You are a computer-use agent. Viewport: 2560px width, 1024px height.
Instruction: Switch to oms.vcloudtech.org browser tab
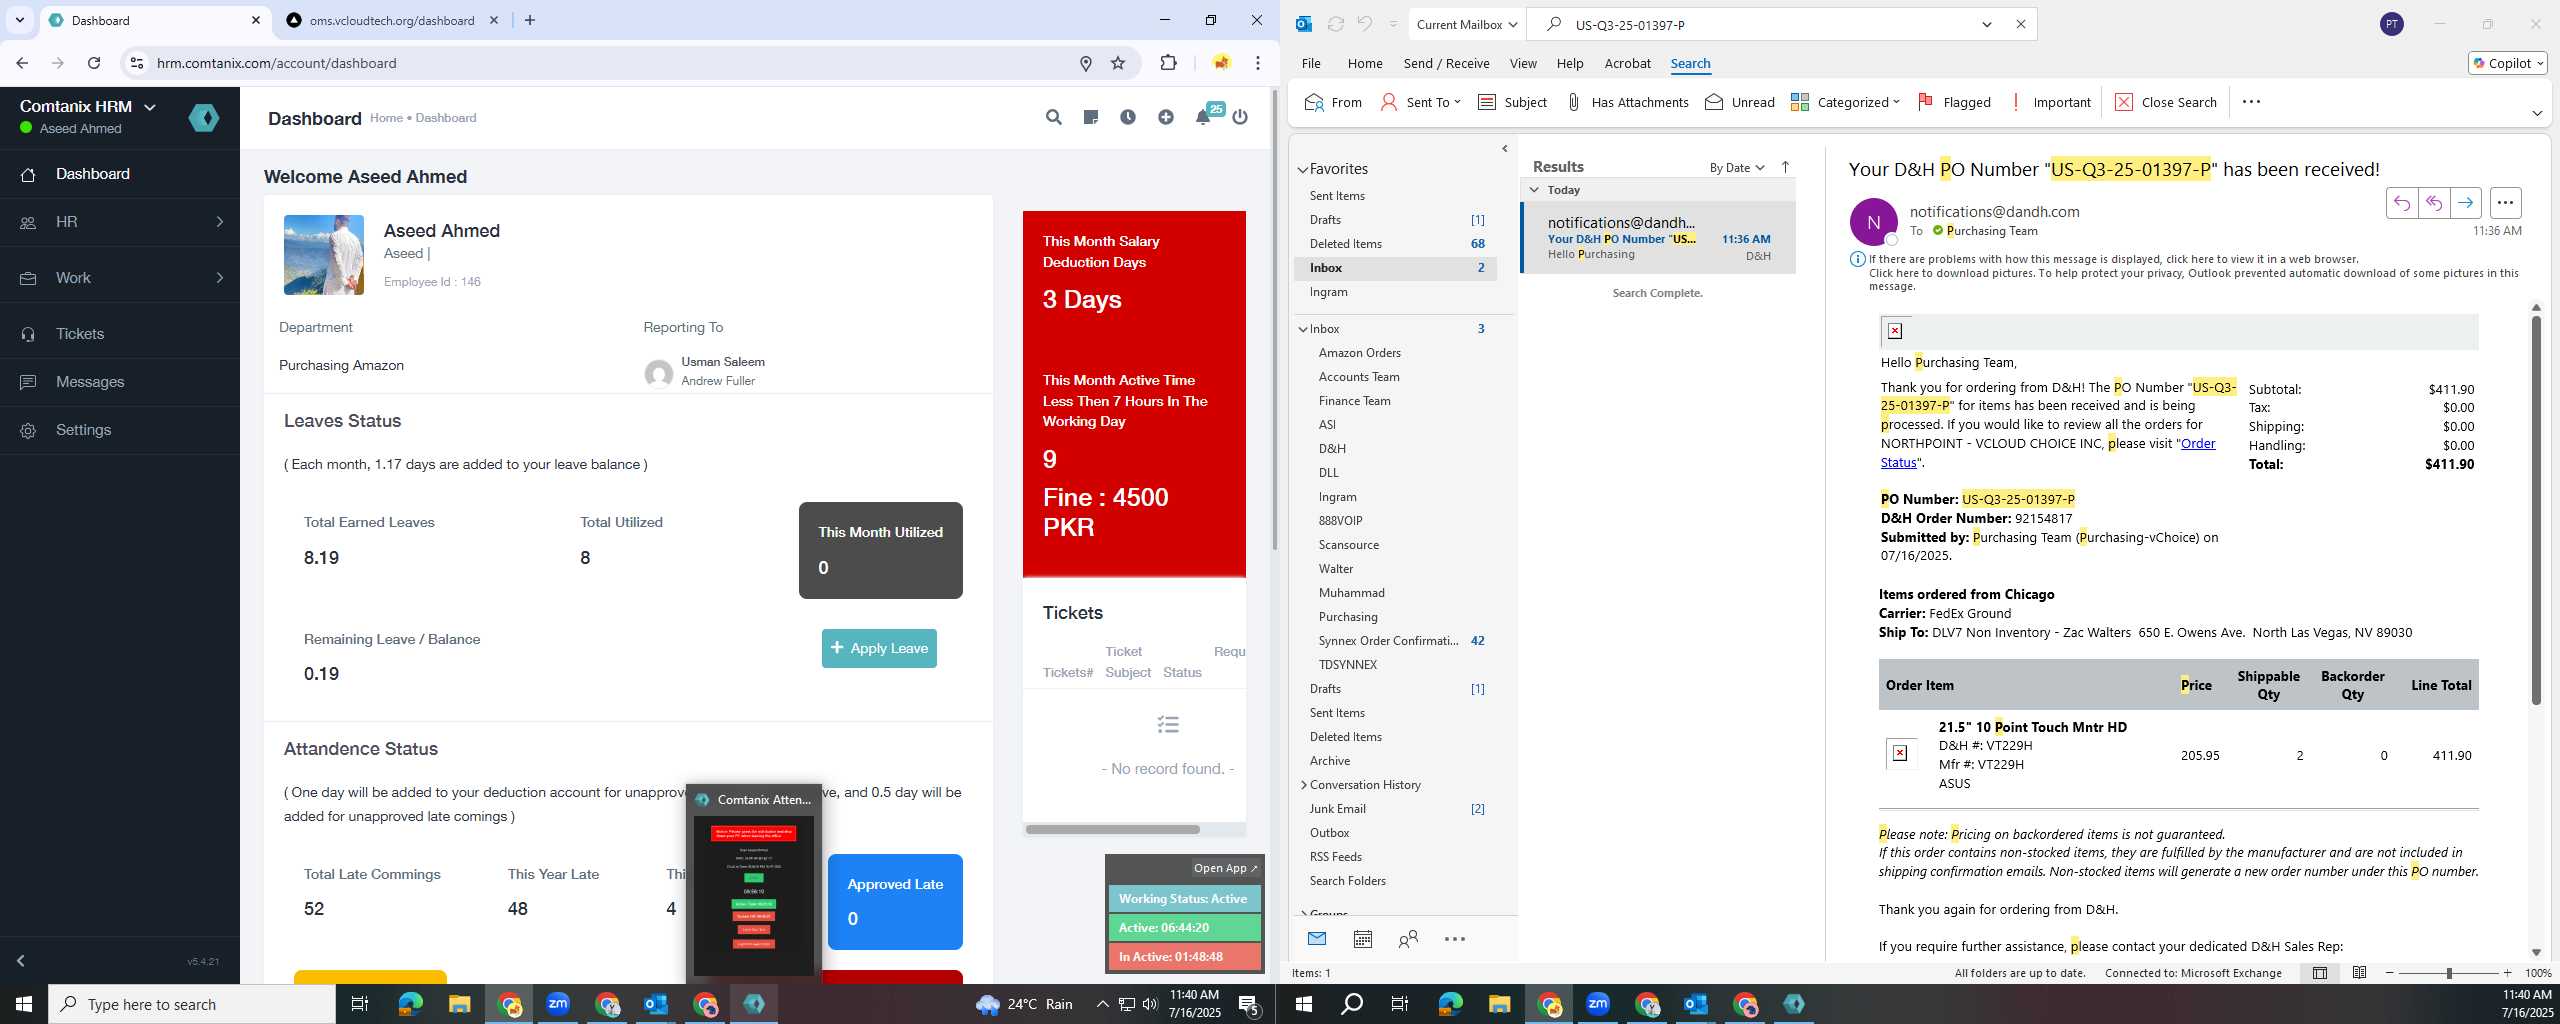391,20
